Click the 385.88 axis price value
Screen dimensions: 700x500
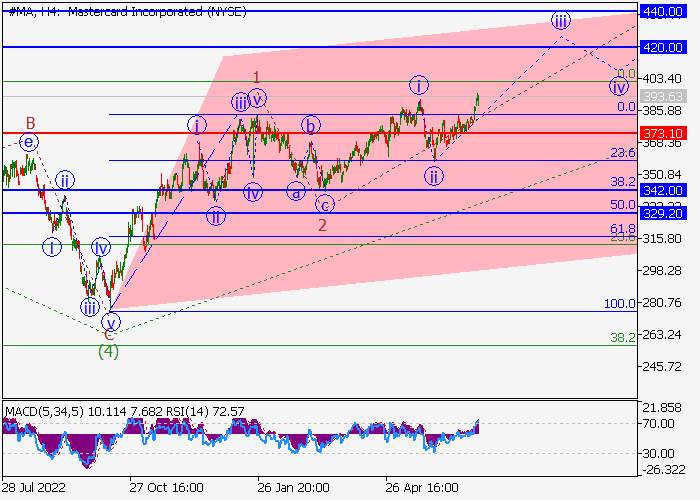click(x=662, y=111)
